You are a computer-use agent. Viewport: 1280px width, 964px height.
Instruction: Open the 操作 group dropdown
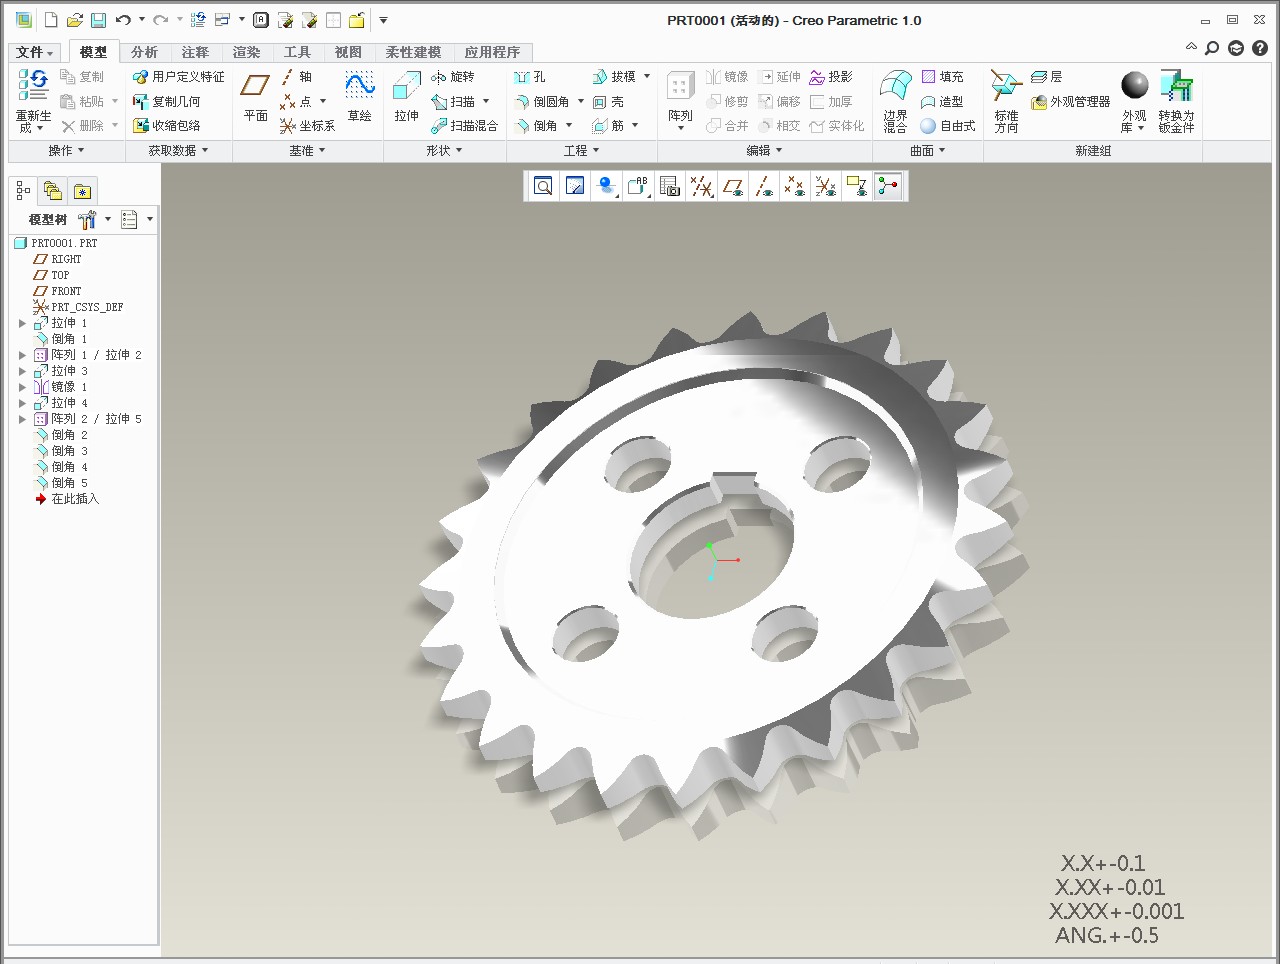click(x=66, y=151)
